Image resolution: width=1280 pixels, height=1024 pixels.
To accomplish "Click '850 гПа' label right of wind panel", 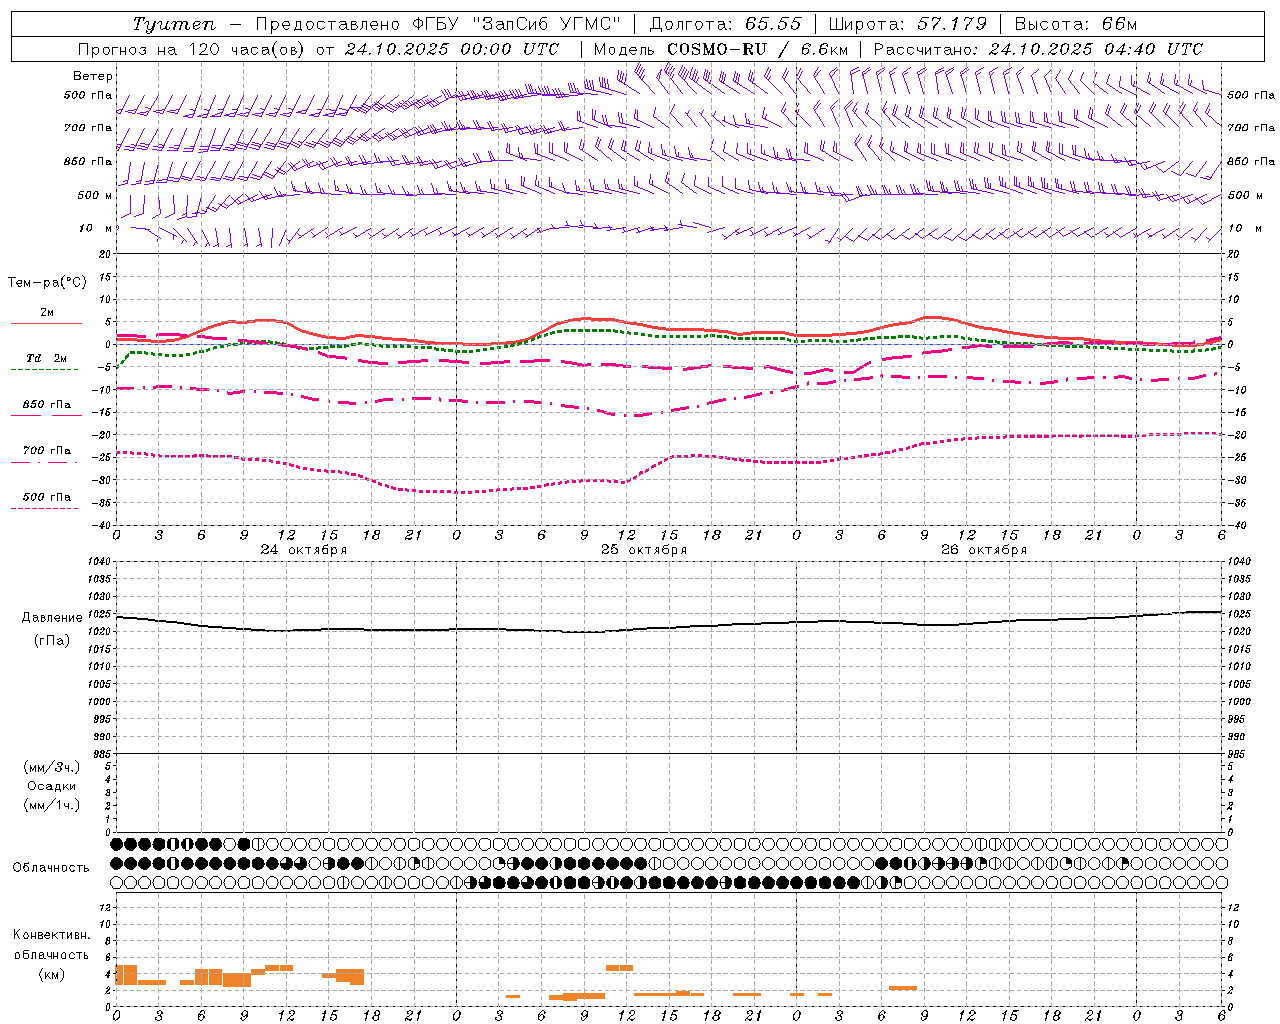I will tap(1251, 161).
